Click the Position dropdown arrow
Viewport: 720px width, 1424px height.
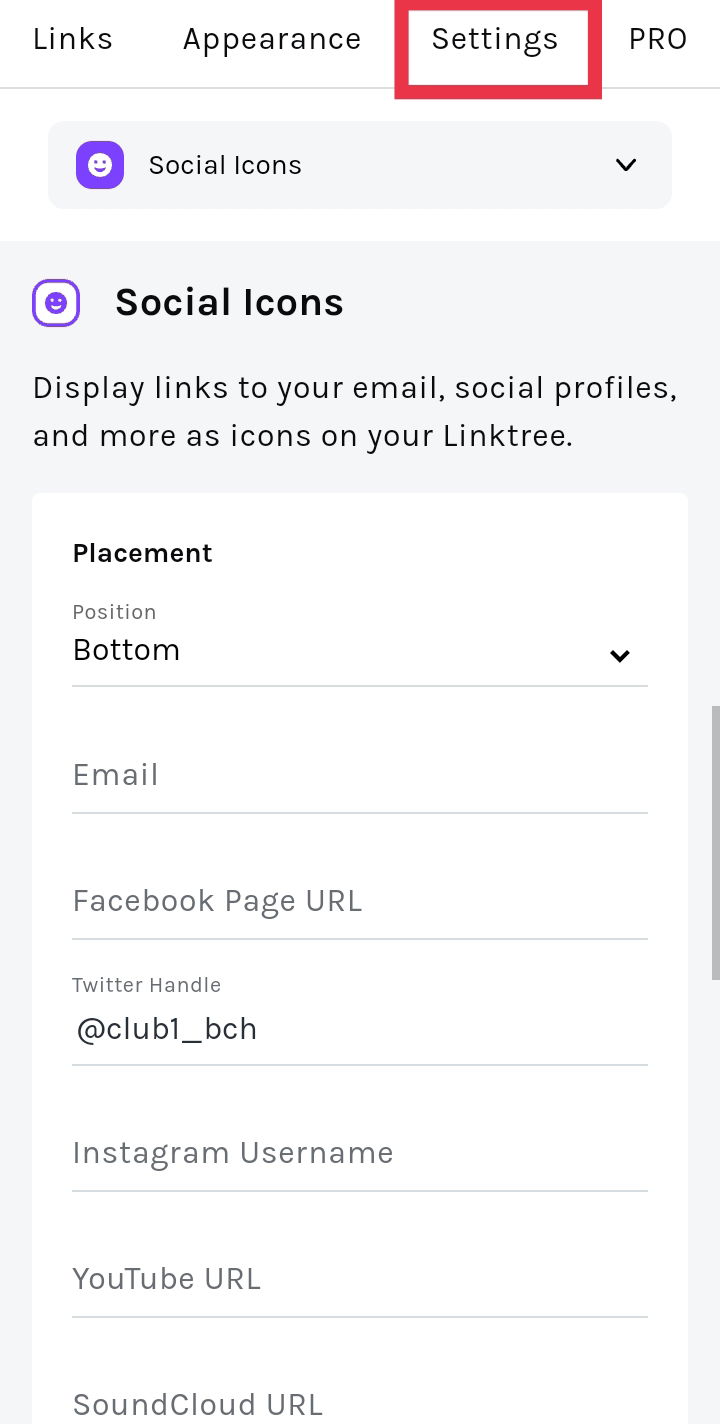point(620,656)
